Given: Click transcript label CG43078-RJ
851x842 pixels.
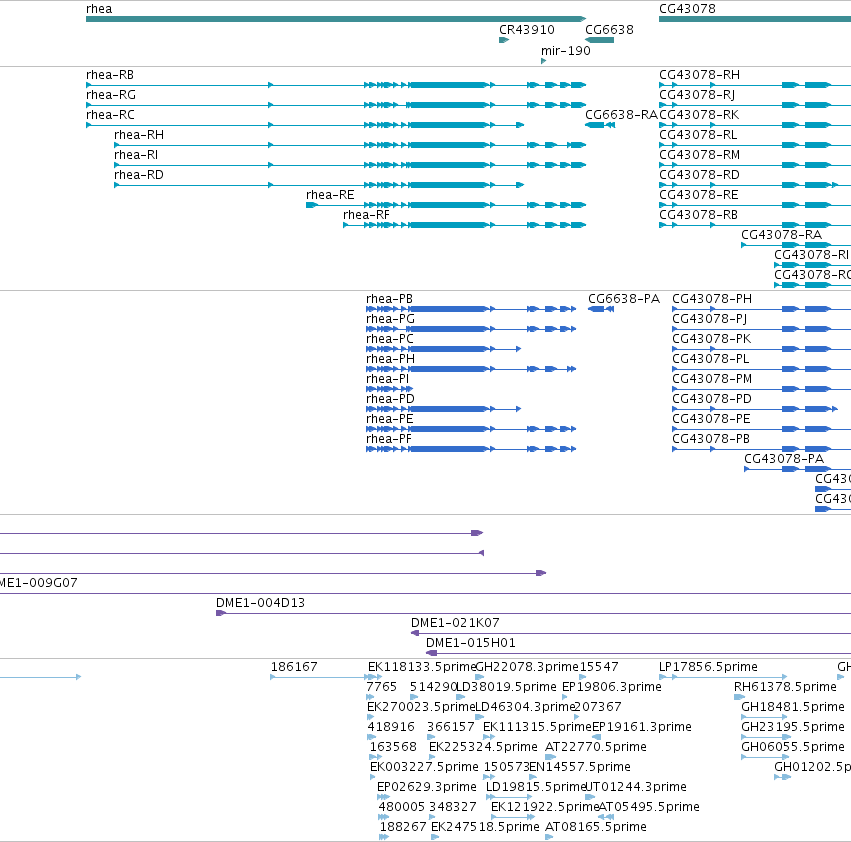Looking at the screenshot, I should pos(697,95).
